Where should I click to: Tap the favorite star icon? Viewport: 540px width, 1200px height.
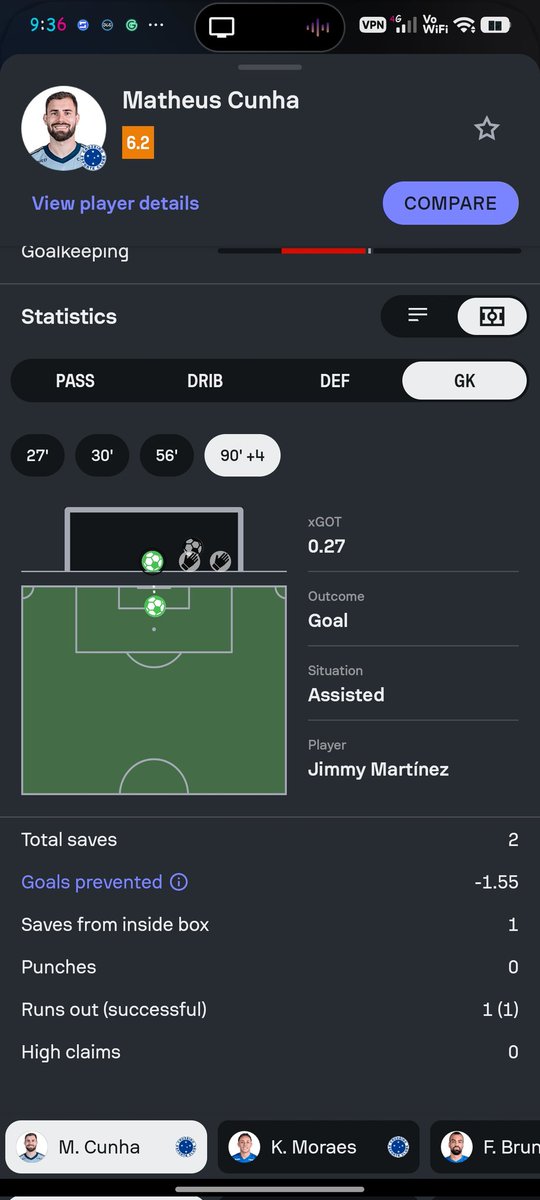pyautogui.click(x=486, y=128)
